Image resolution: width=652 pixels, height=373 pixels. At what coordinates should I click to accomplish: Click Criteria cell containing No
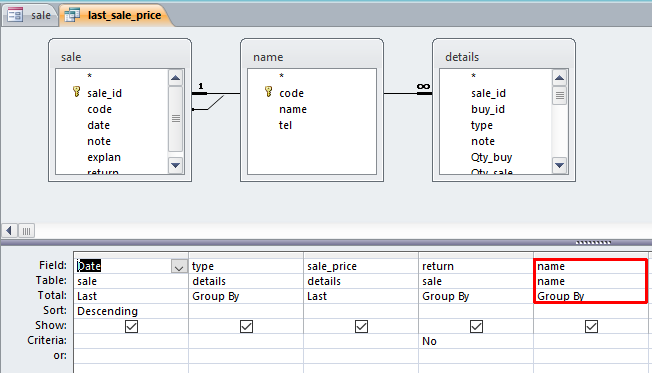pyautogui.click(x=476, y=341)
